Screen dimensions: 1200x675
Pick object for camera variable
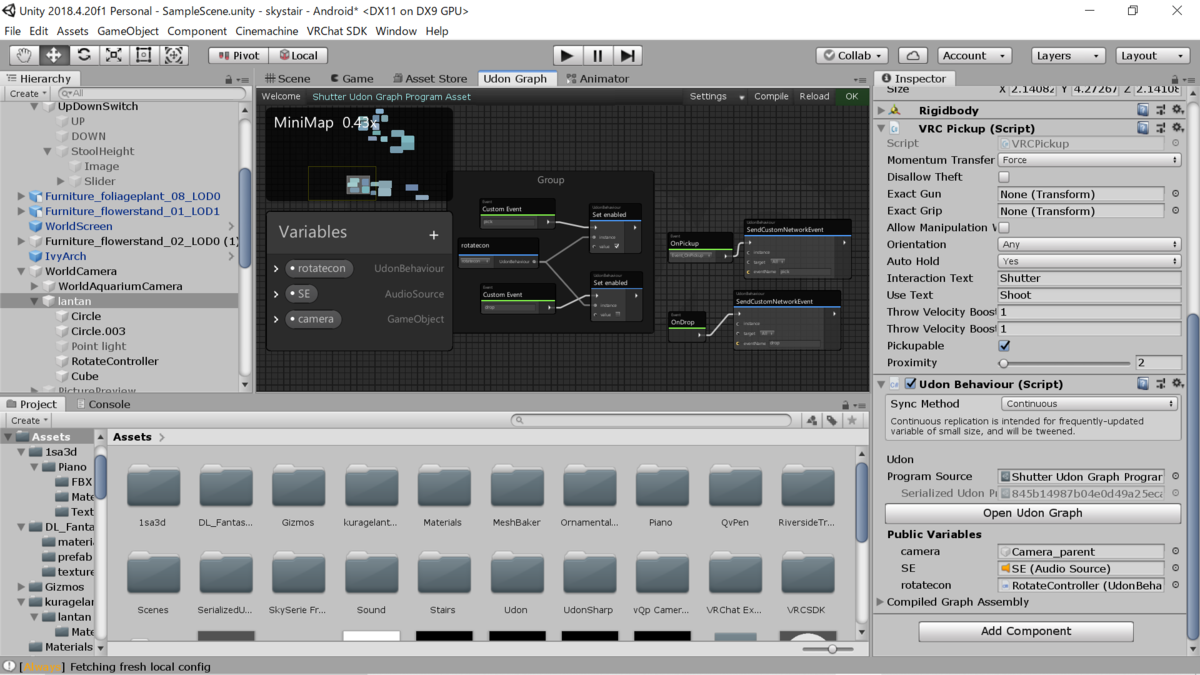tap(1175, 551)
